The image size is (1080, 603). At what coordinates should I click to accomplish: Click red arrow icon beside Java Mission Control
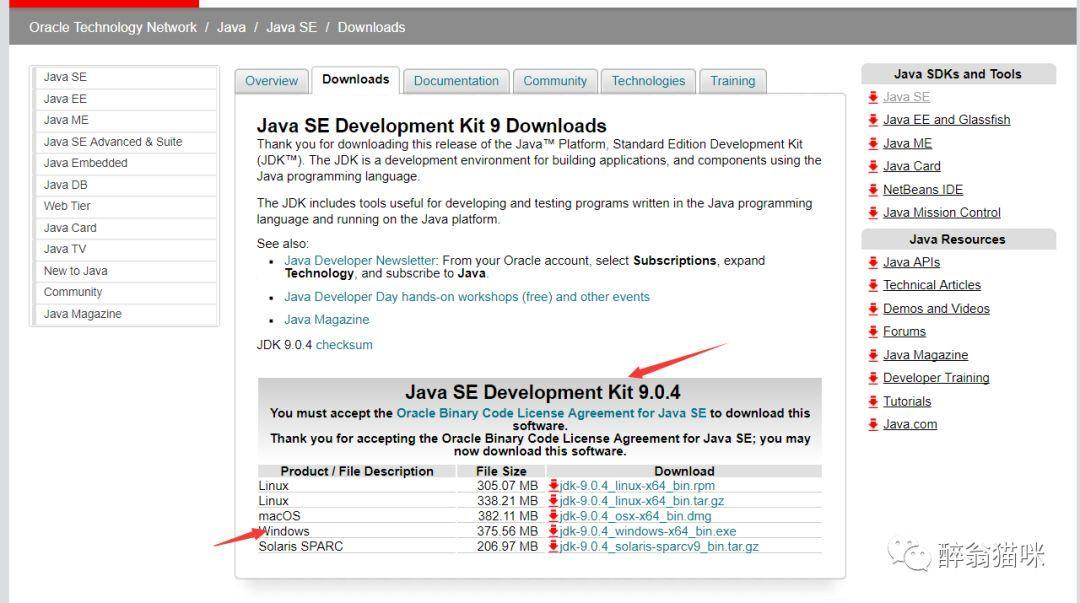click(x=873, y=212)
